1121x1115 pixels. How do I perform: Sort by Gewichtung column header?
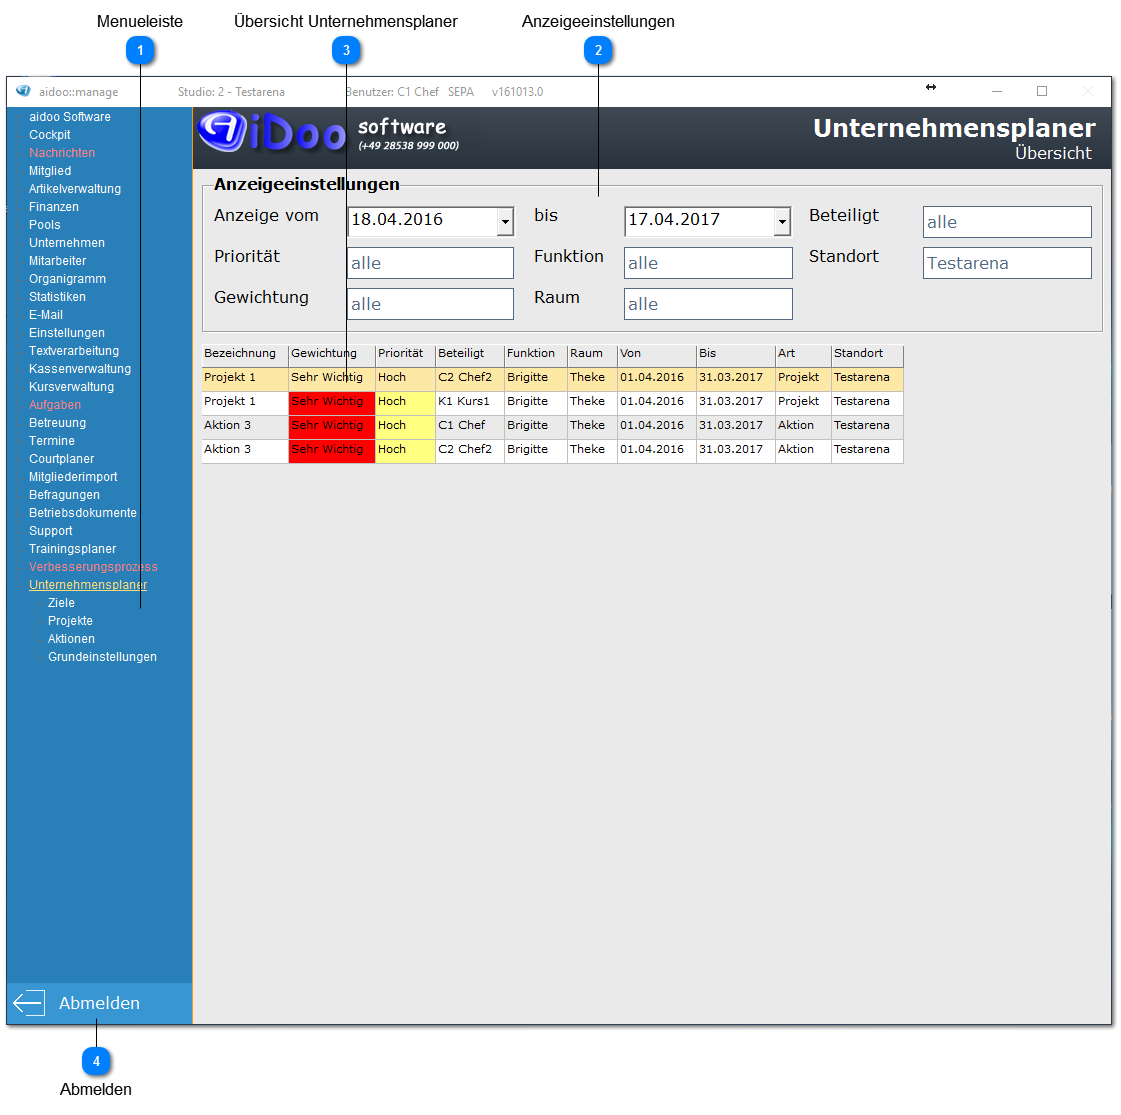click(x=332, y=354)
